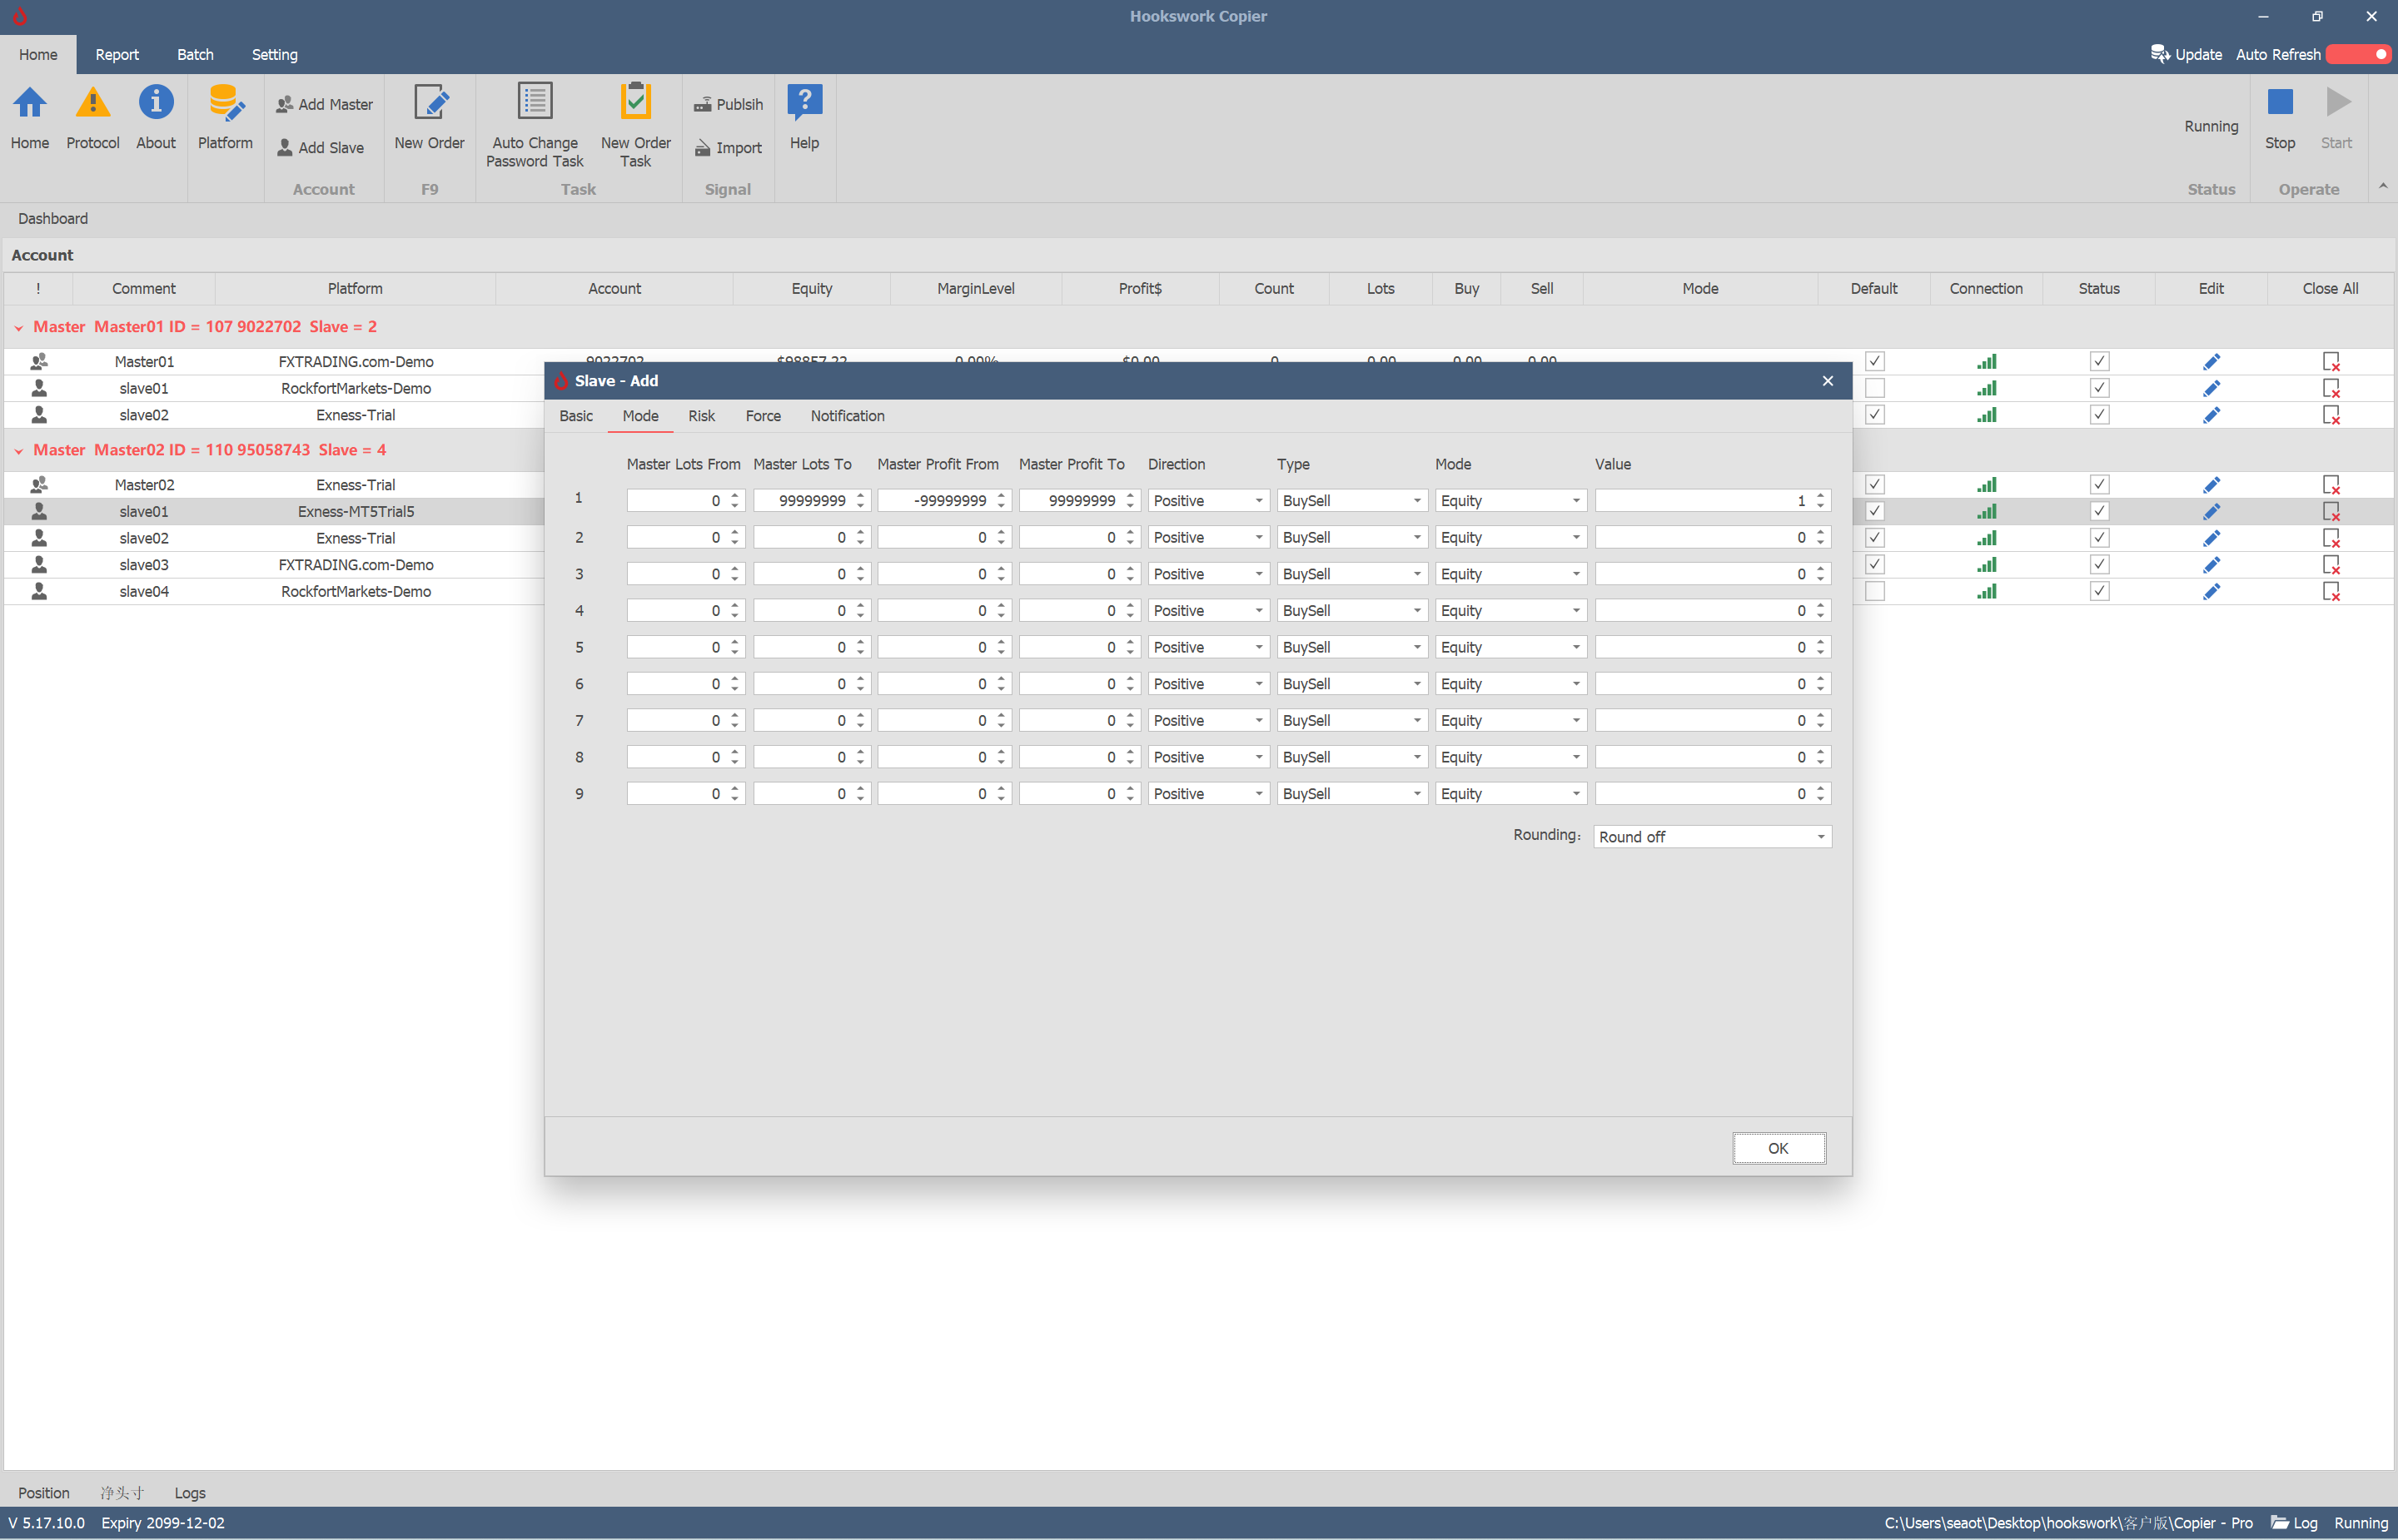Open Auto Change Password Task

point(535,126)
